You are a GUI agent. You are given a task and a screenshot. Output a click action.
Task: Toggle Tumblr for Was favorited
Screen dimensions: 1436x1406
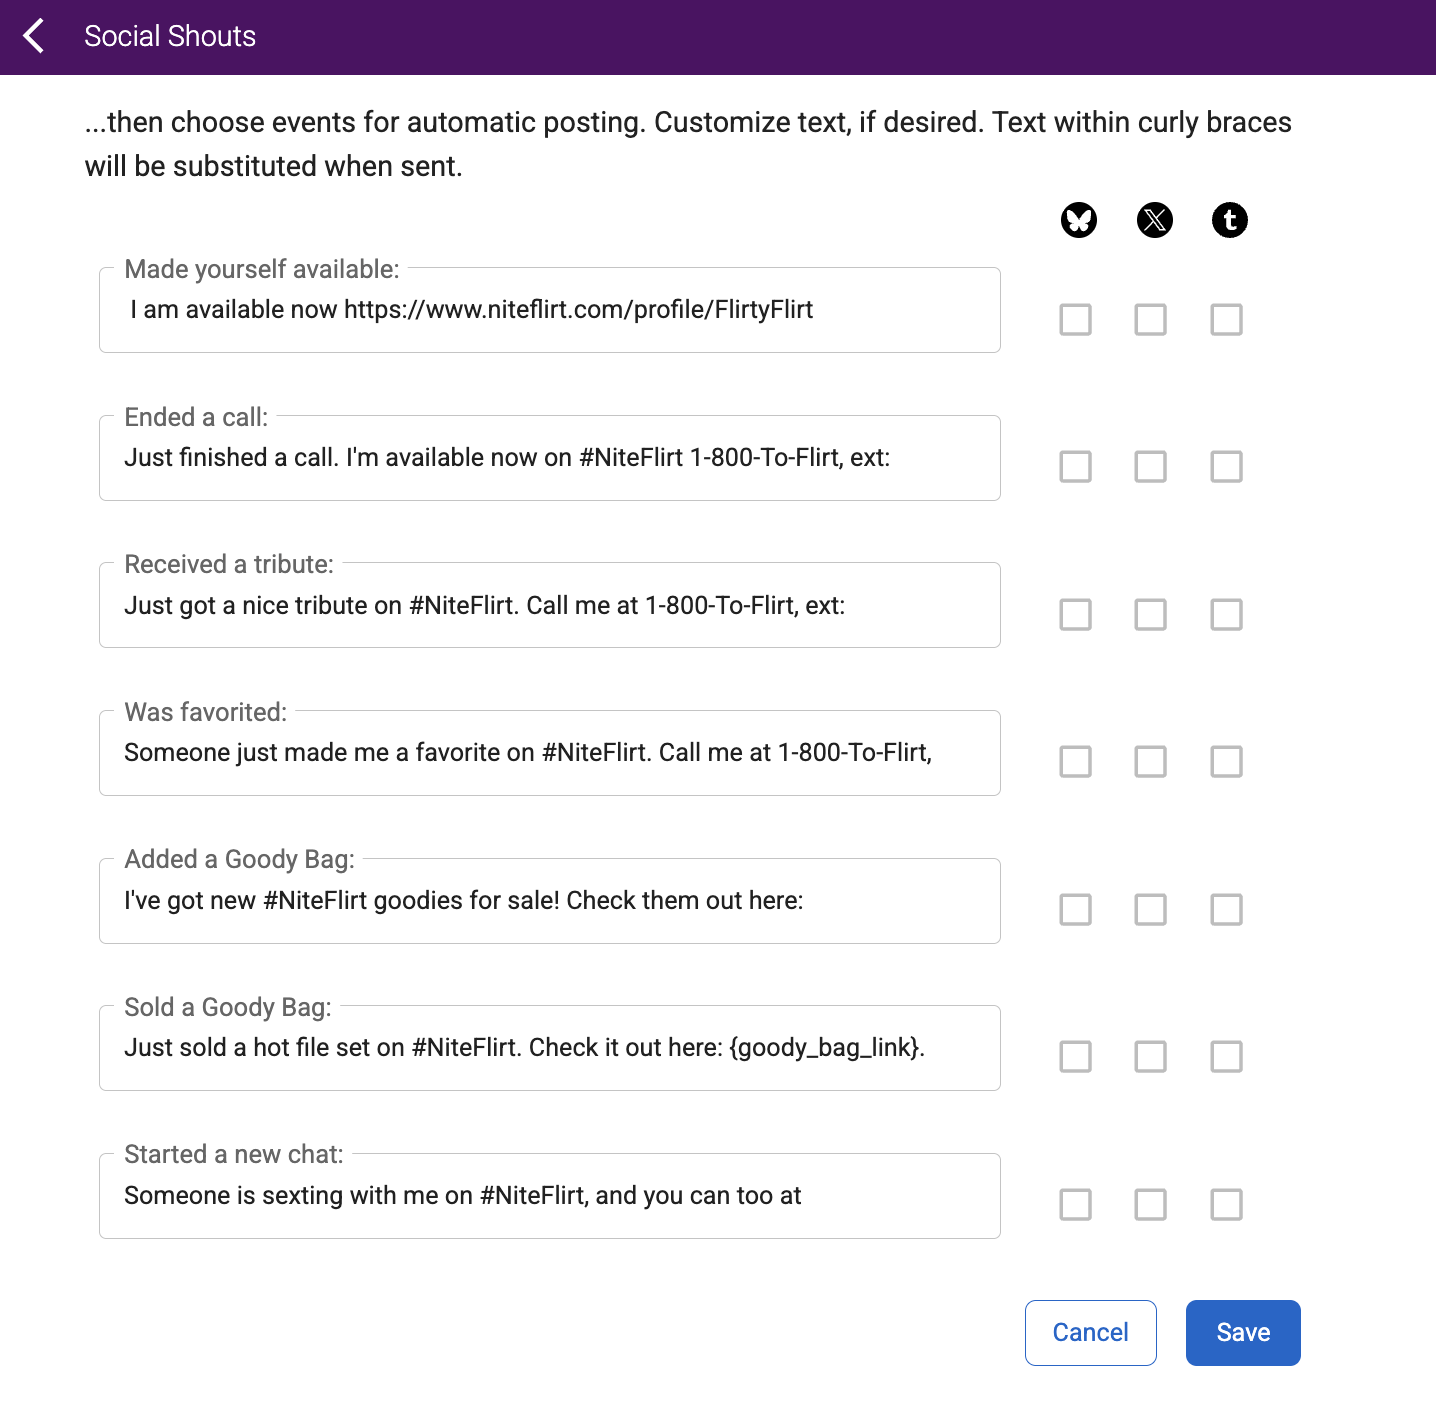point(1227,762)
